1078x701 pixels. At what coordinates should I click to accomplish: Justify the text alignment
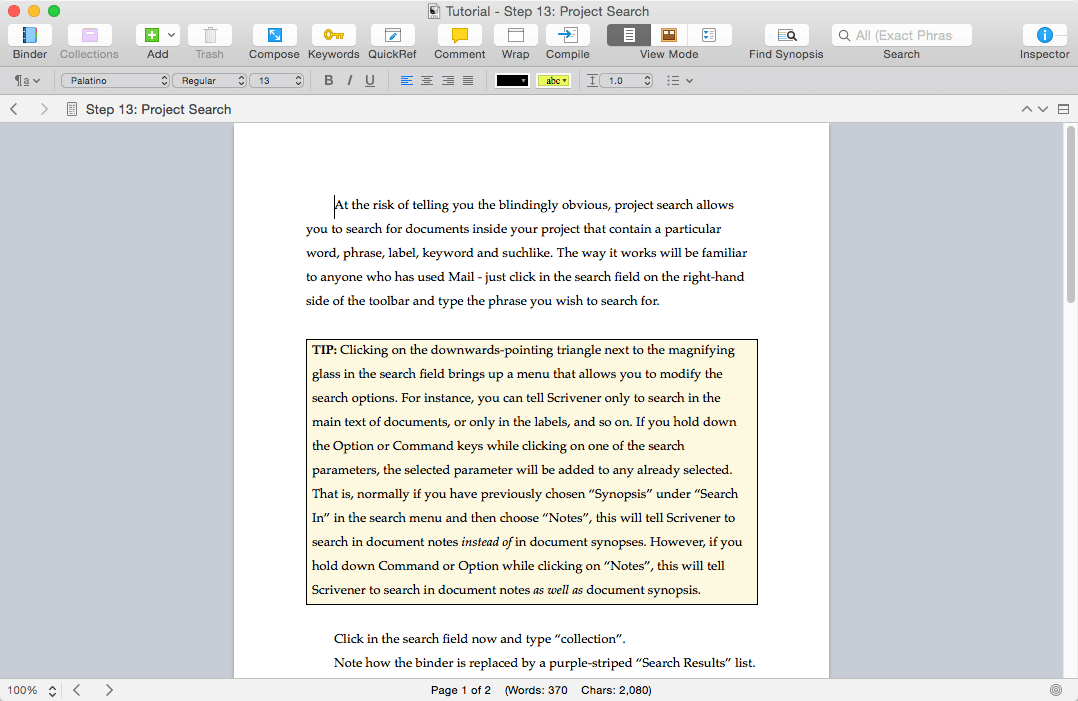tap(468, 80)
